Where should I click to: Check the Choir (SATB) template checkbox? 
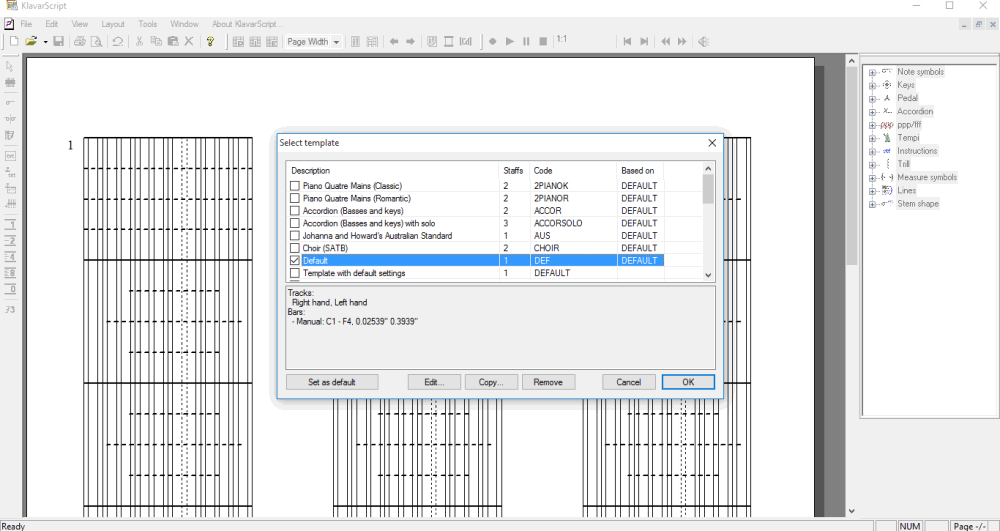click(x=295, y=248)
